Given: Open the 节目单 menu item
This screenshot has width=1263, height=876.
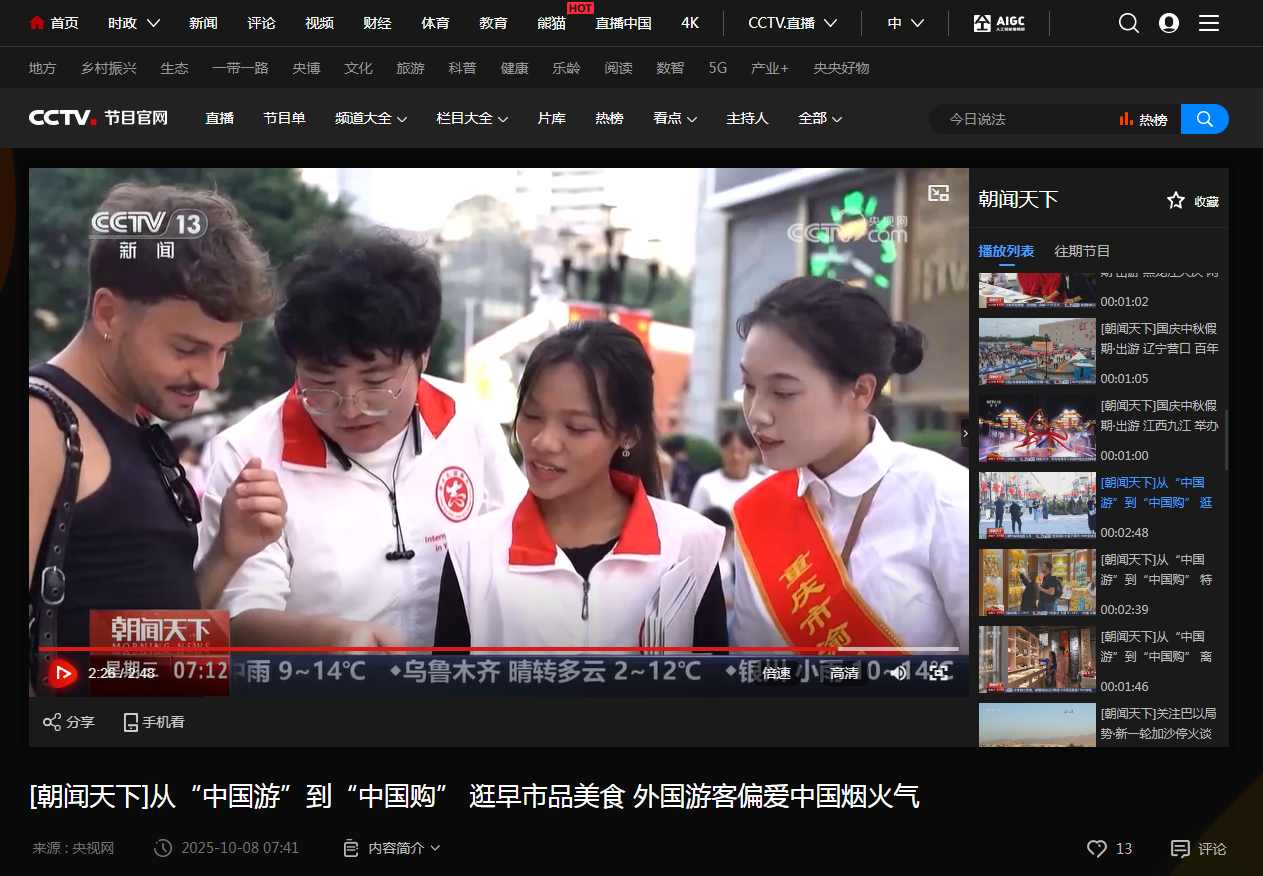Looking at the screenshot, I should [x=284, y=118].
